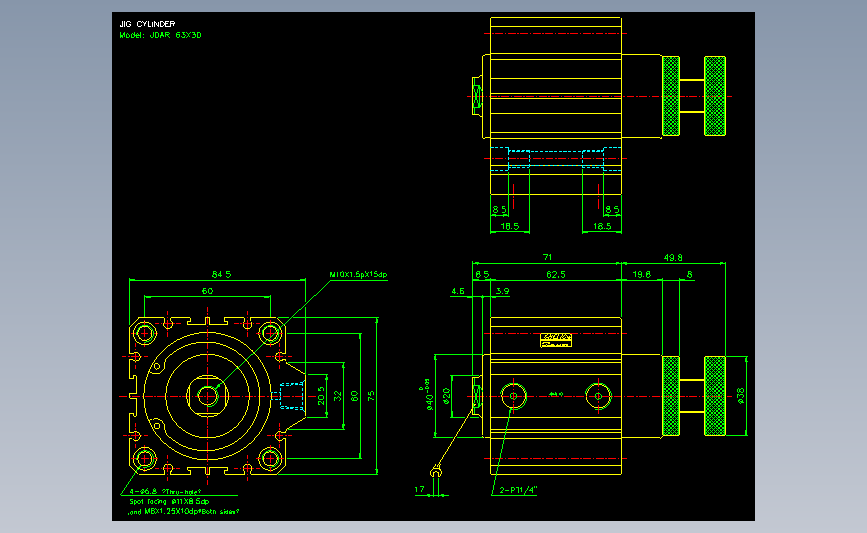The height and width of the screenshot is (533, 867).
Task: Select the 4.6 dimension value
Action: (458, 291)
